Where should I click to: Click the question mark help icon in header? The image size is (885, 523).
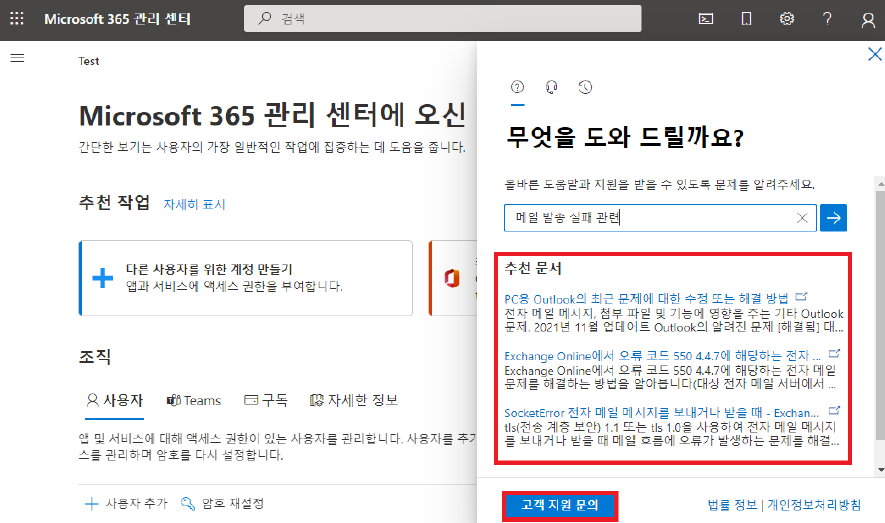tap(827, 19)
